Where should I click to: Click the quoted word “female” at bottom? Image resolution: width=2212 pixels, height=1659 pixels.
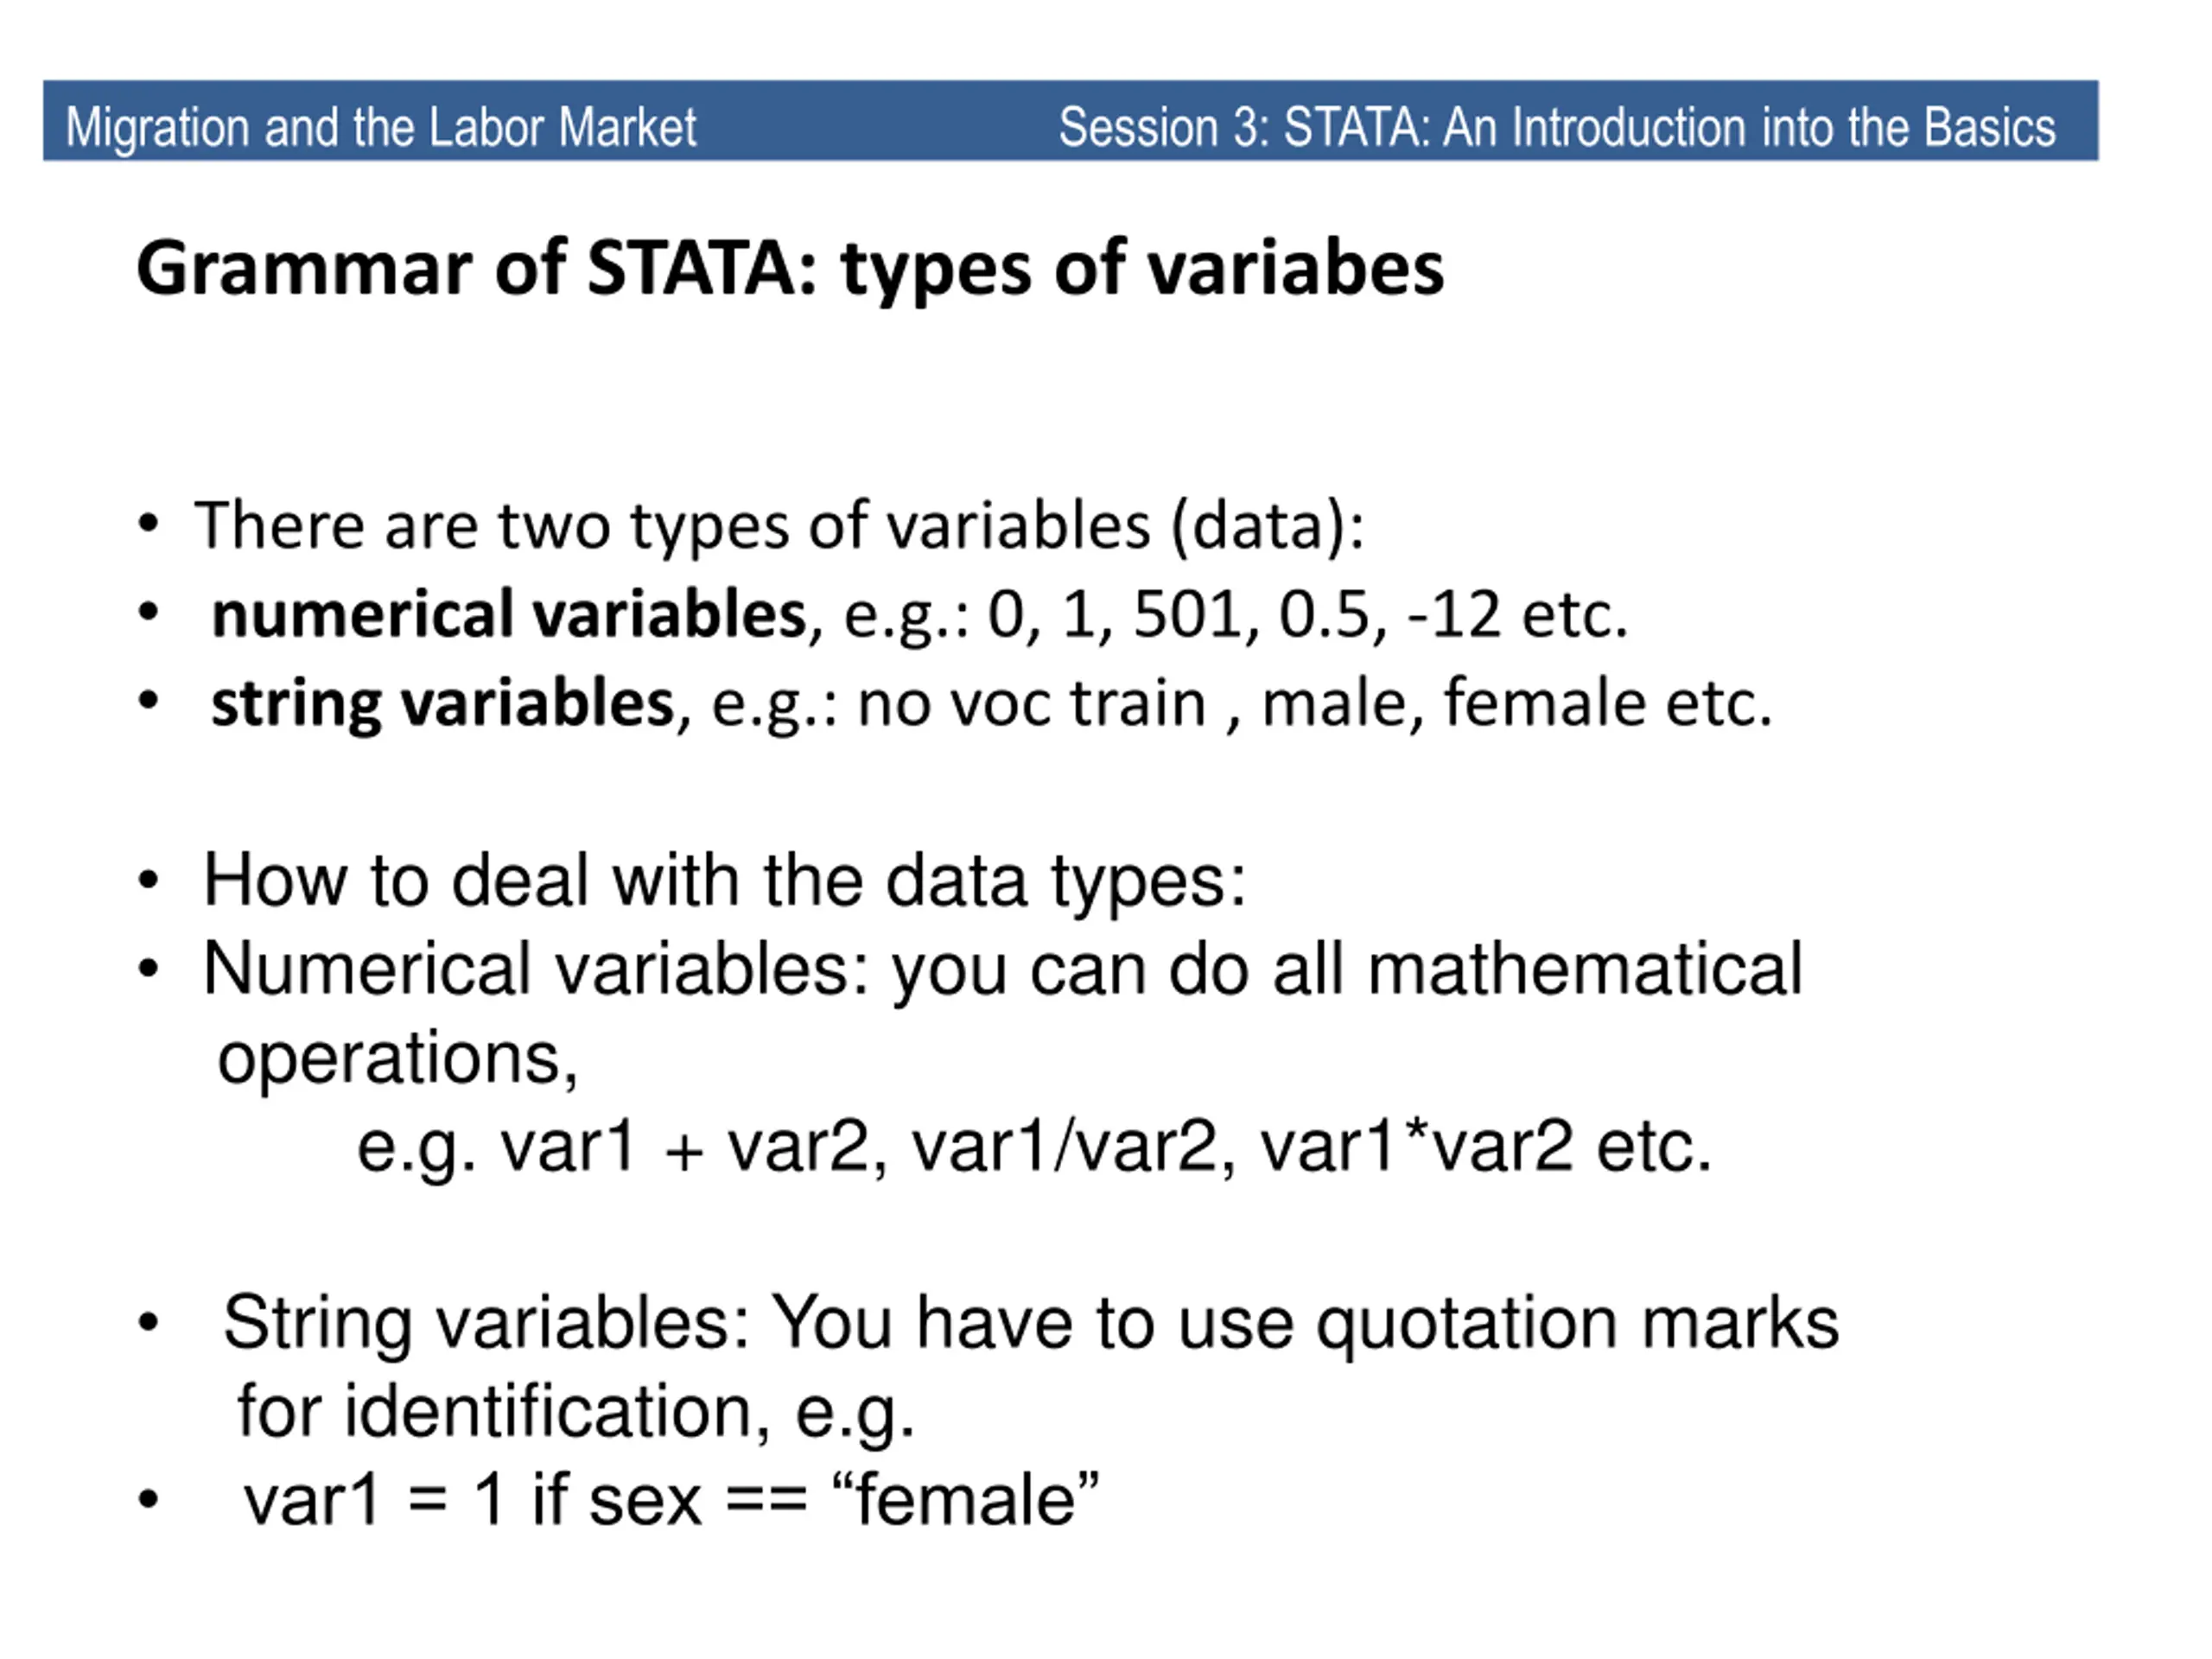pos(965,1500)
